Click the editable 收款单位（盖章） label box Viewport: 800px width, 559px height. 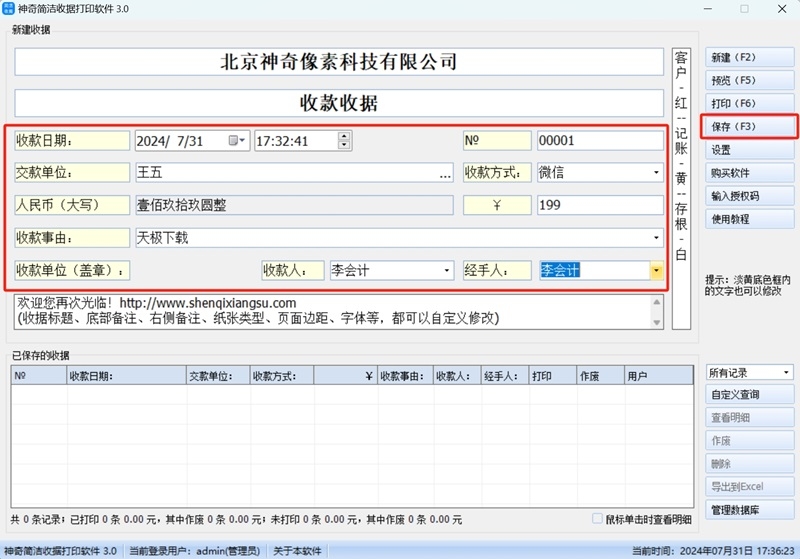pyautogui.click(x=72, y=270)
